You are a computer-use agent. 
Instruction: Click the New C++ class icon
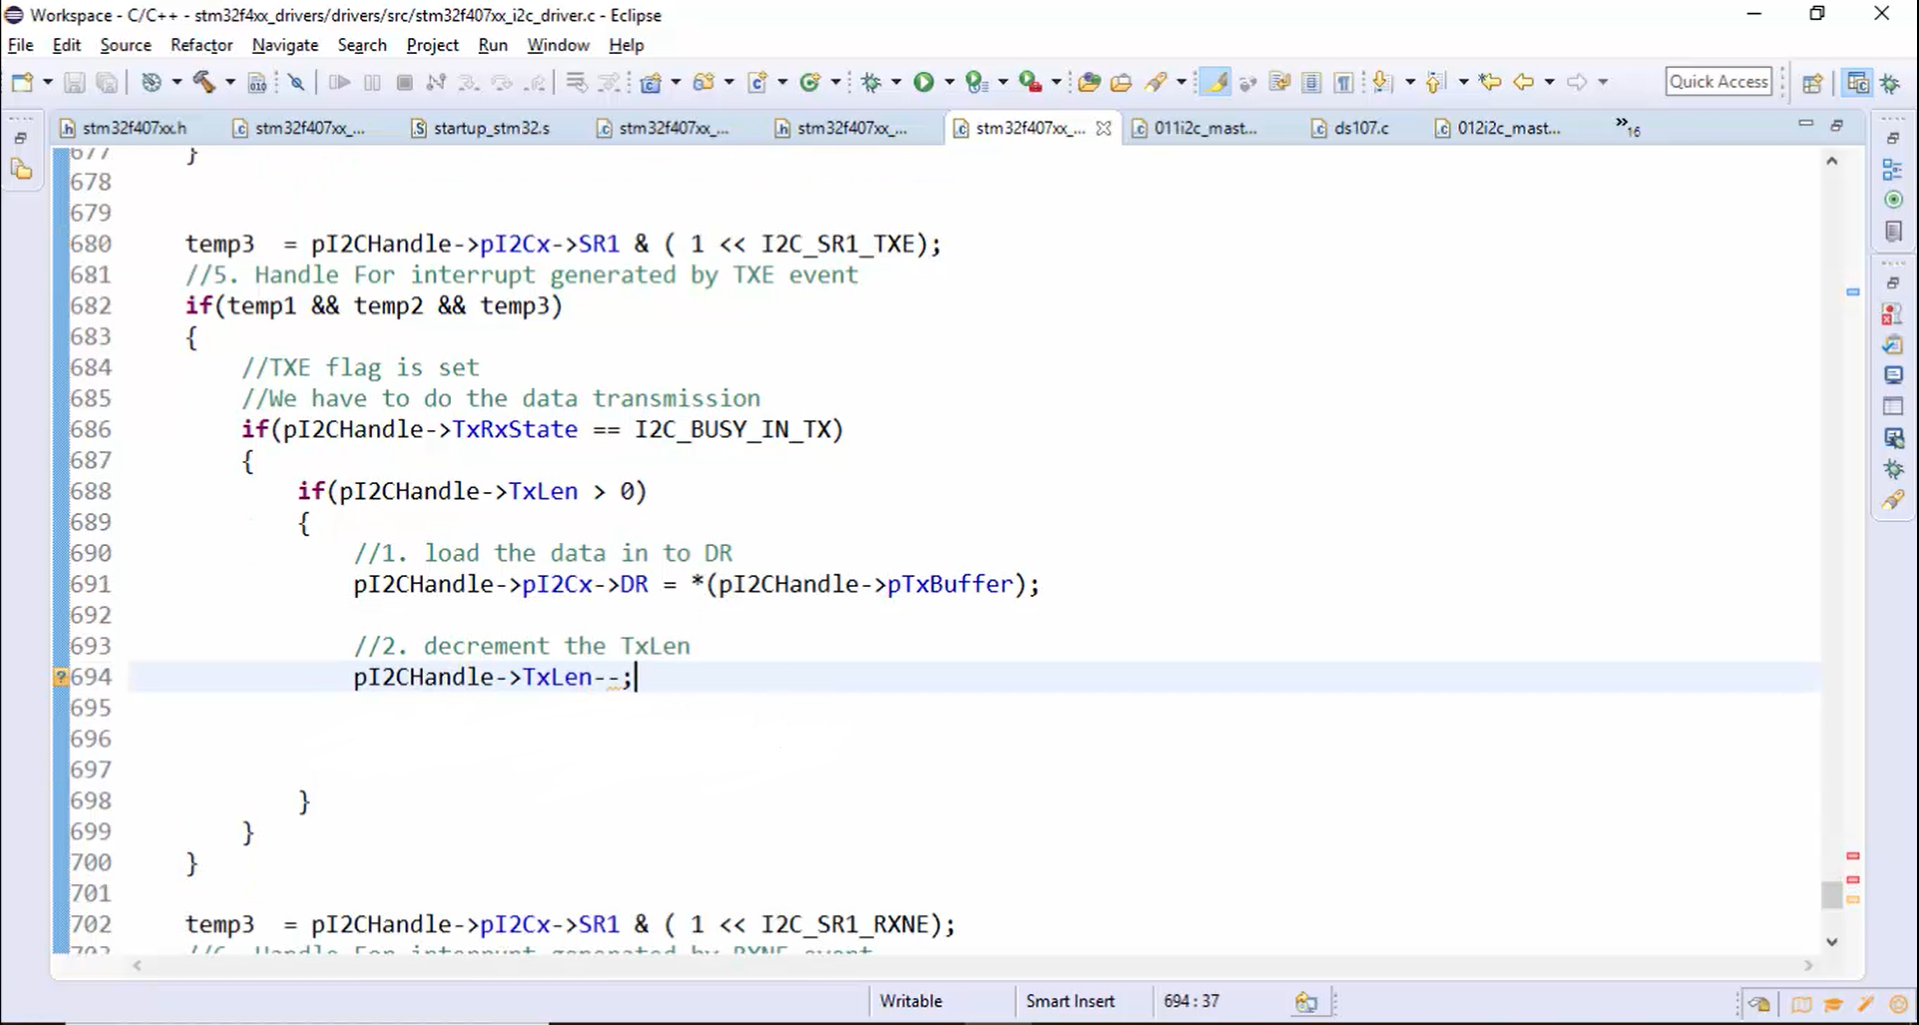click(x=810, y=82)
